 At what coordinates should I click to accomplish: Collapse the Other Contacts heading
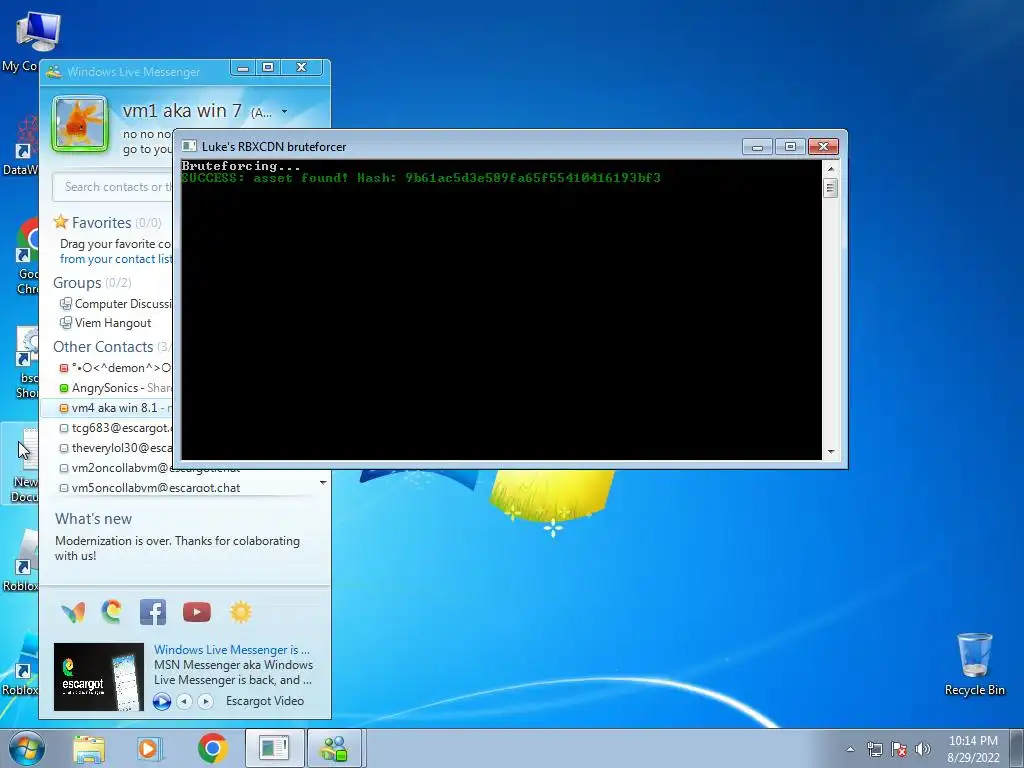tap(103, 347)
